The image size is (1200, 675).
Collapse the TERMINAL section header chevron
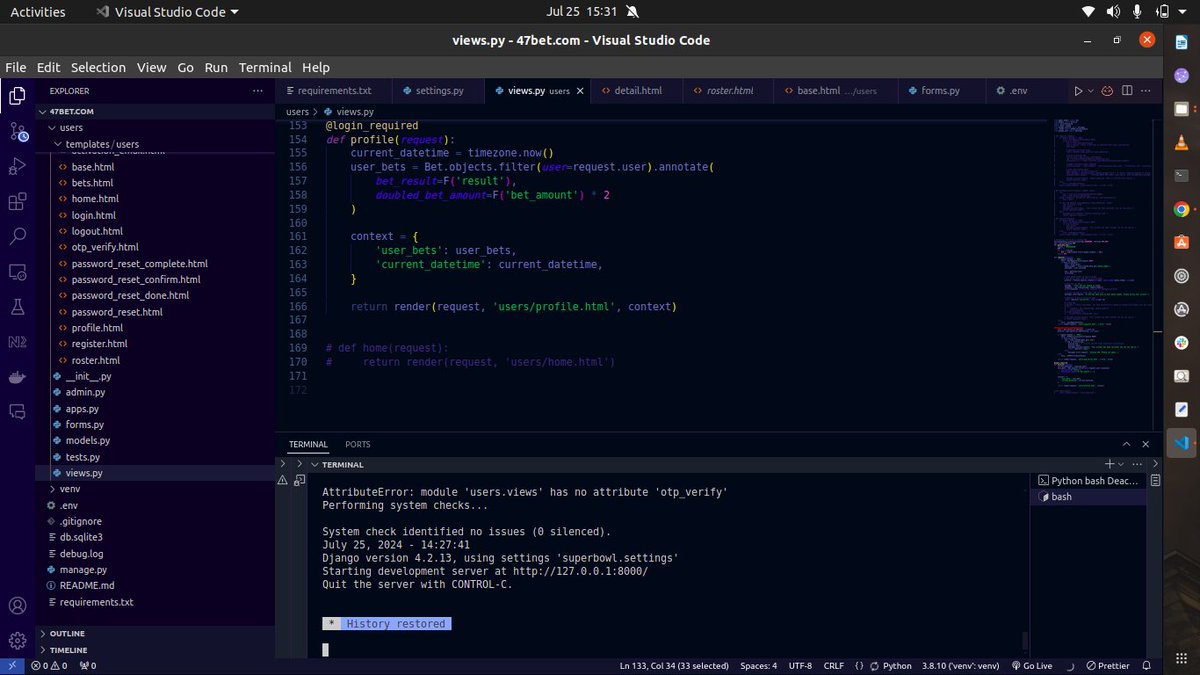315,464
